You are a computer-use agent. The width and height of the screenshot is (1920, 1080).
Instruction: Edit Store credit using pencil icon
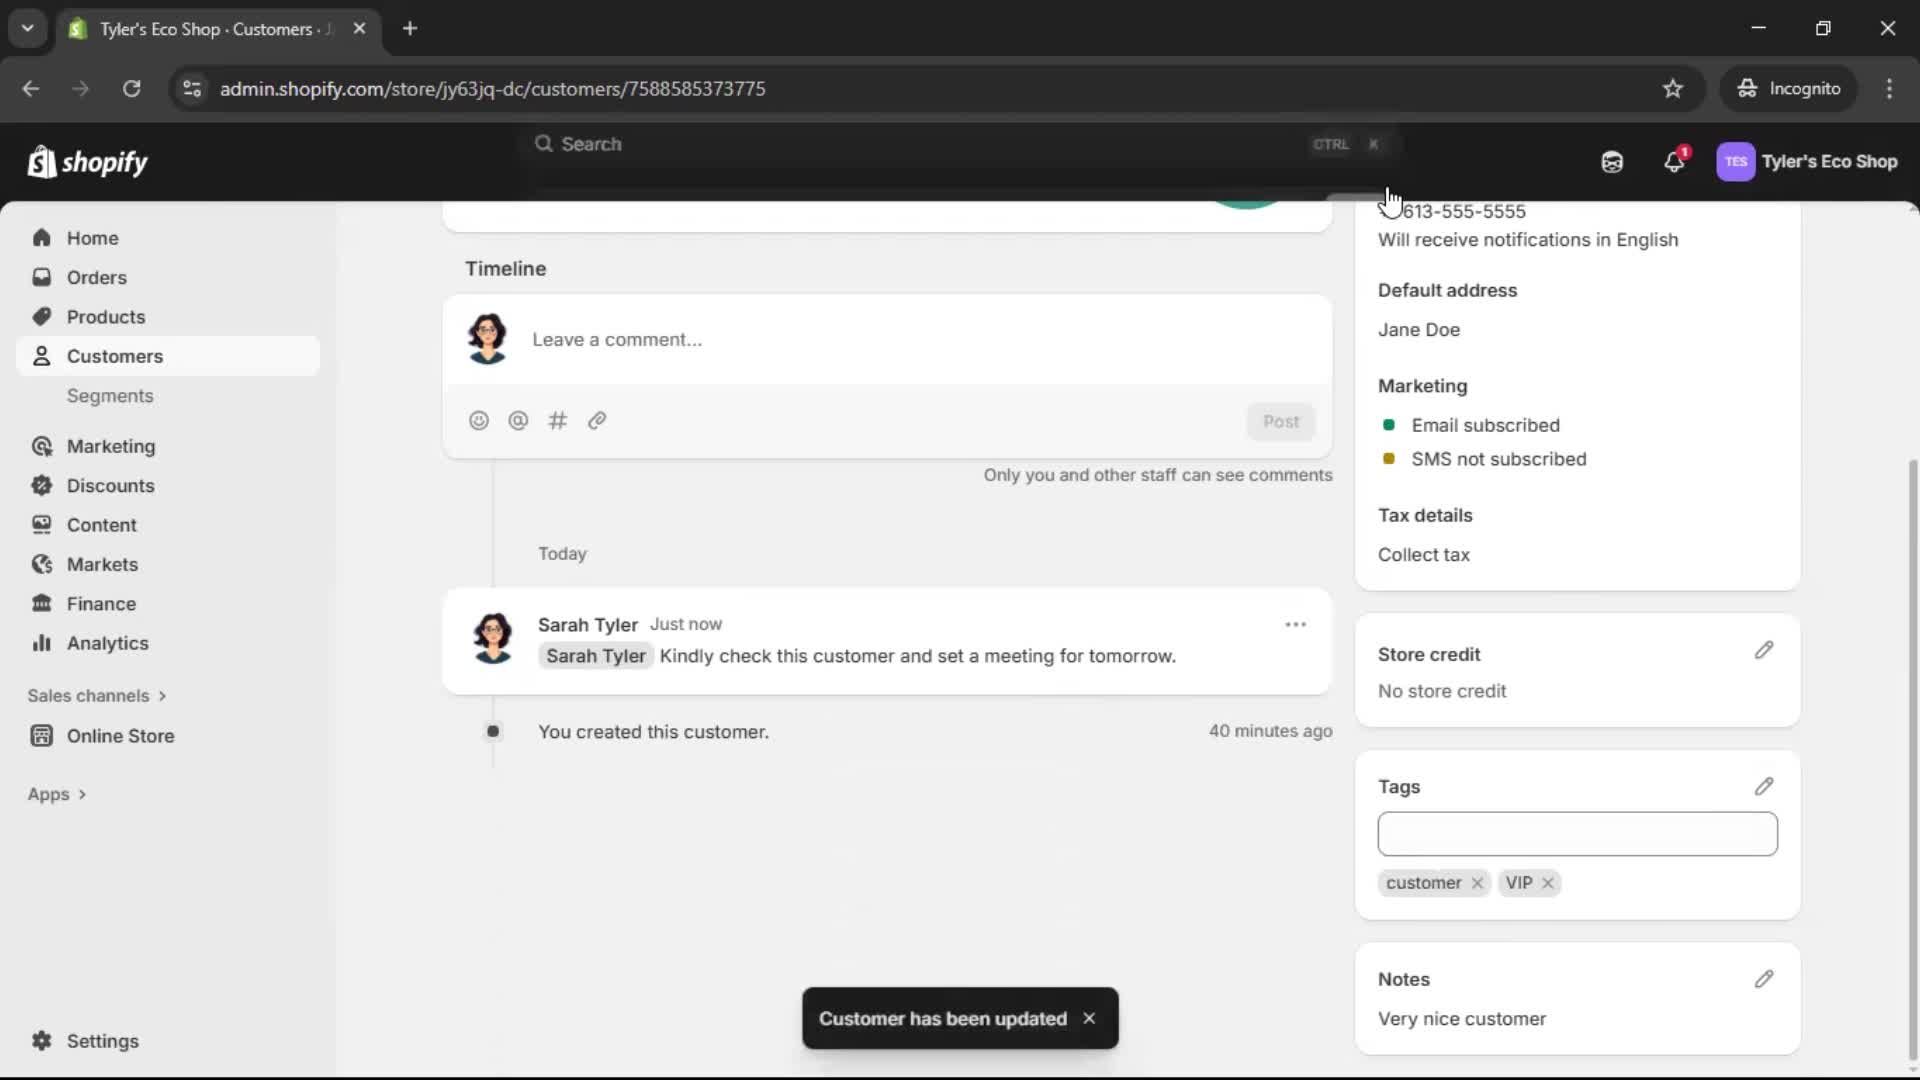pos(1764,650)
